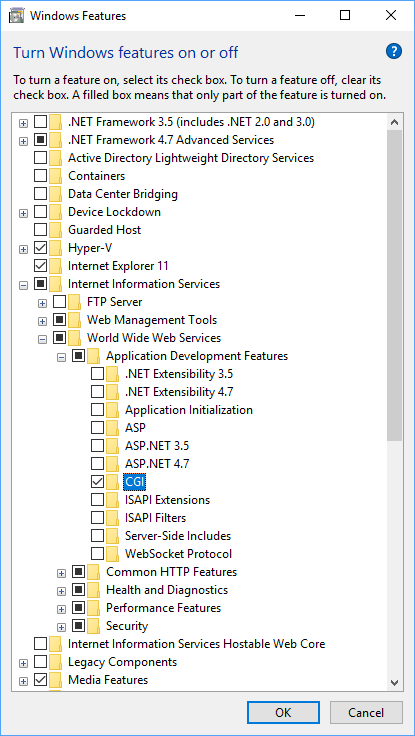
Task: Click the Security folder icon
Action: tap(93, 626)
